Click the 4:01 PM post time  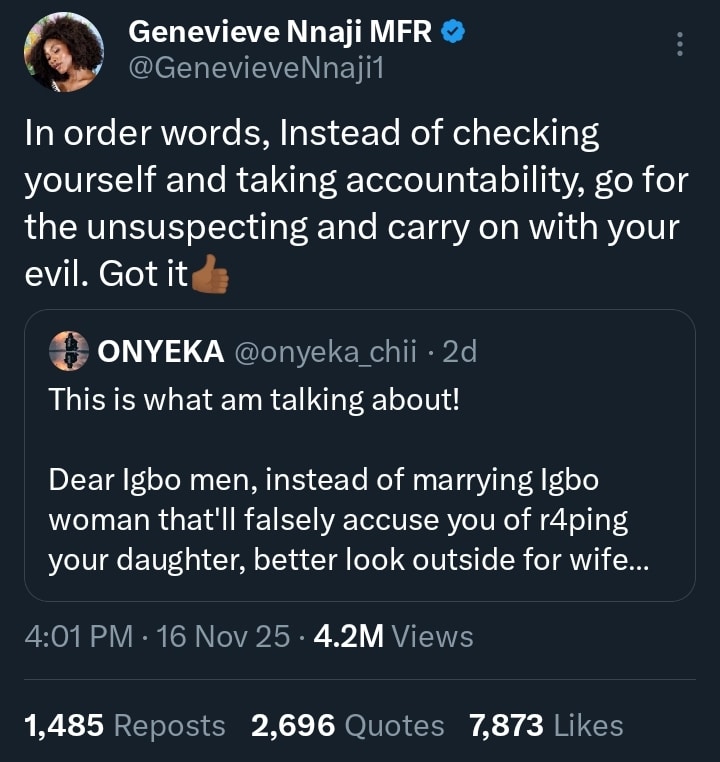pos(78,636)
